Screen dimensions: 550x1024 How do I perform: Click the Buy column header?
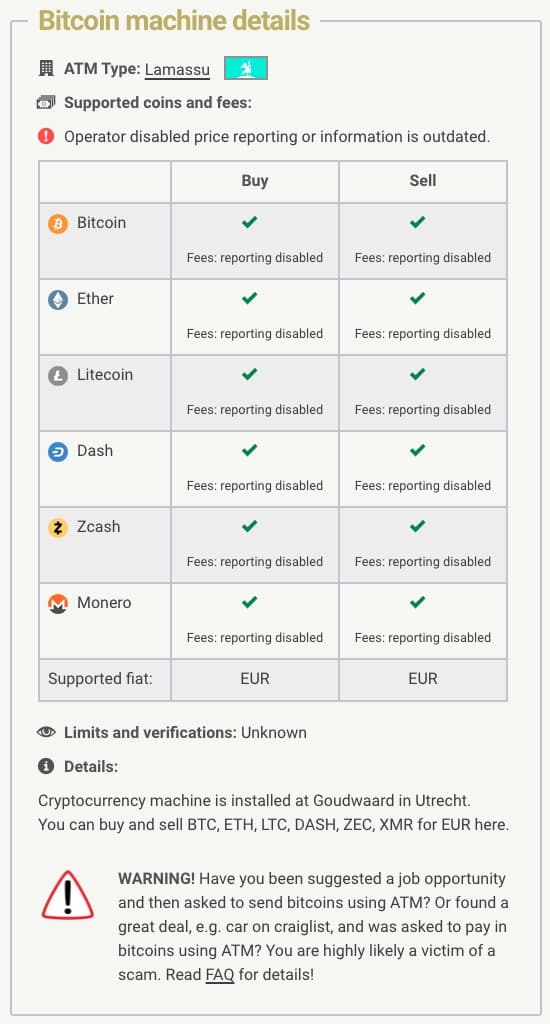[255, 181]
